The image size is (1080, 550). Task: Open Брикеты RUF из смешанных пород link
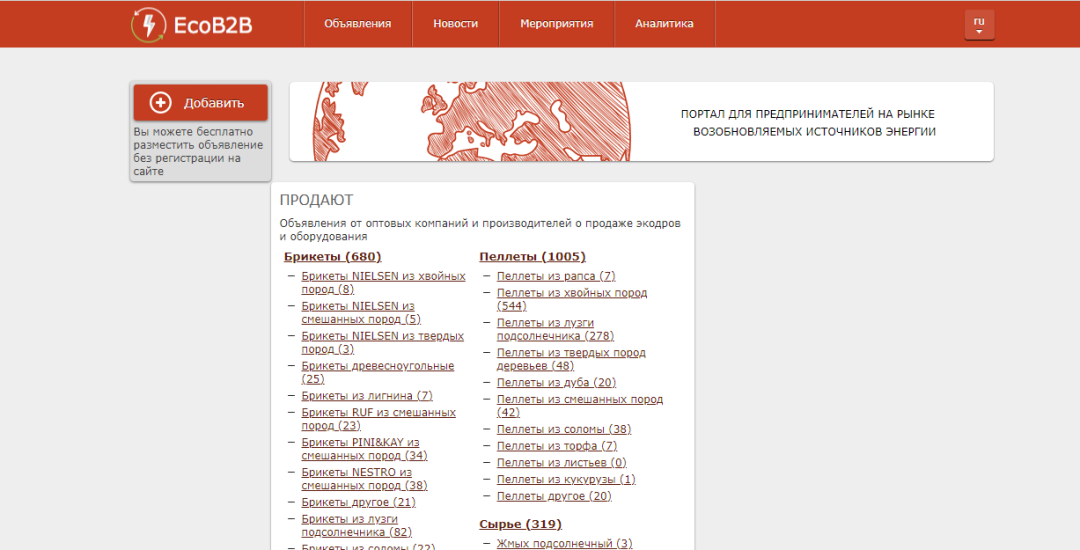click(x=378, y=419)
